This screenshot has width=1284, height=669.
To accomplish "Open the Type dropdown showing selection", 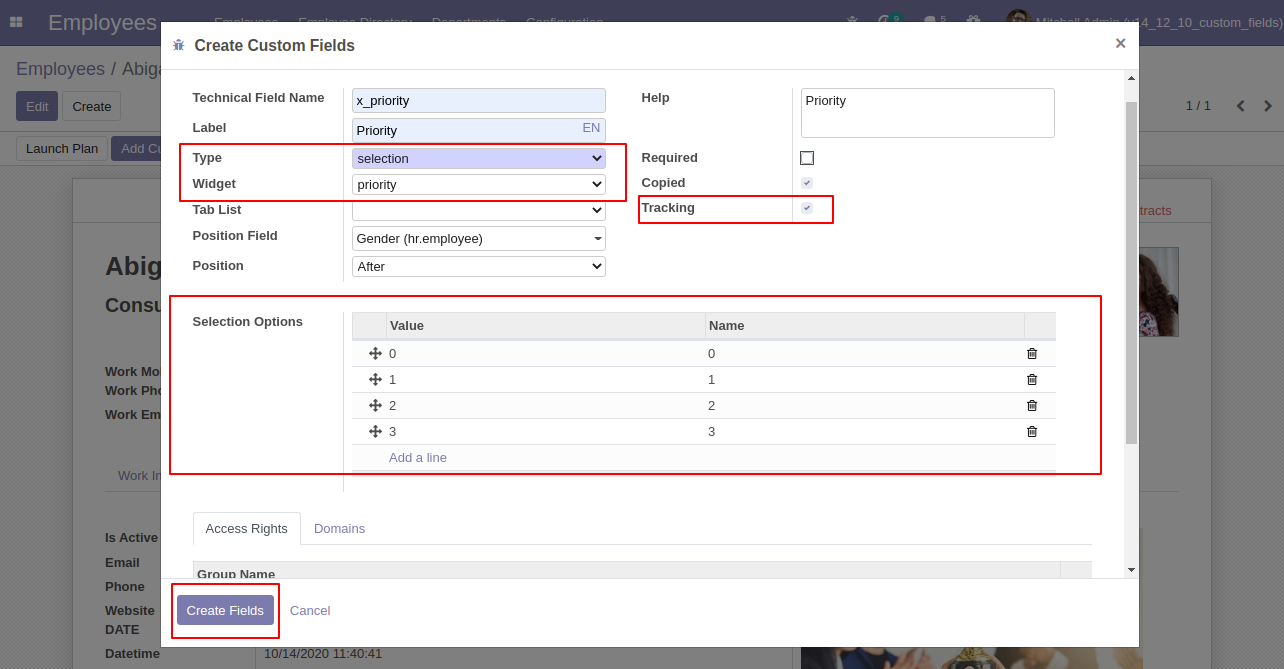I will 478,158.
